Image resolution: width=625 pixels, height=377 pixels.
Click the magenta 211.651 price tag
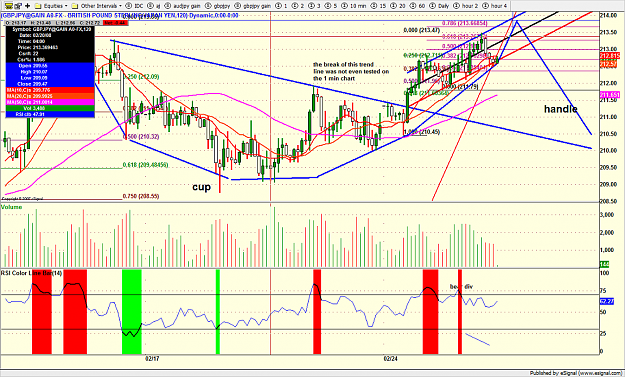[x=610, y=94]
